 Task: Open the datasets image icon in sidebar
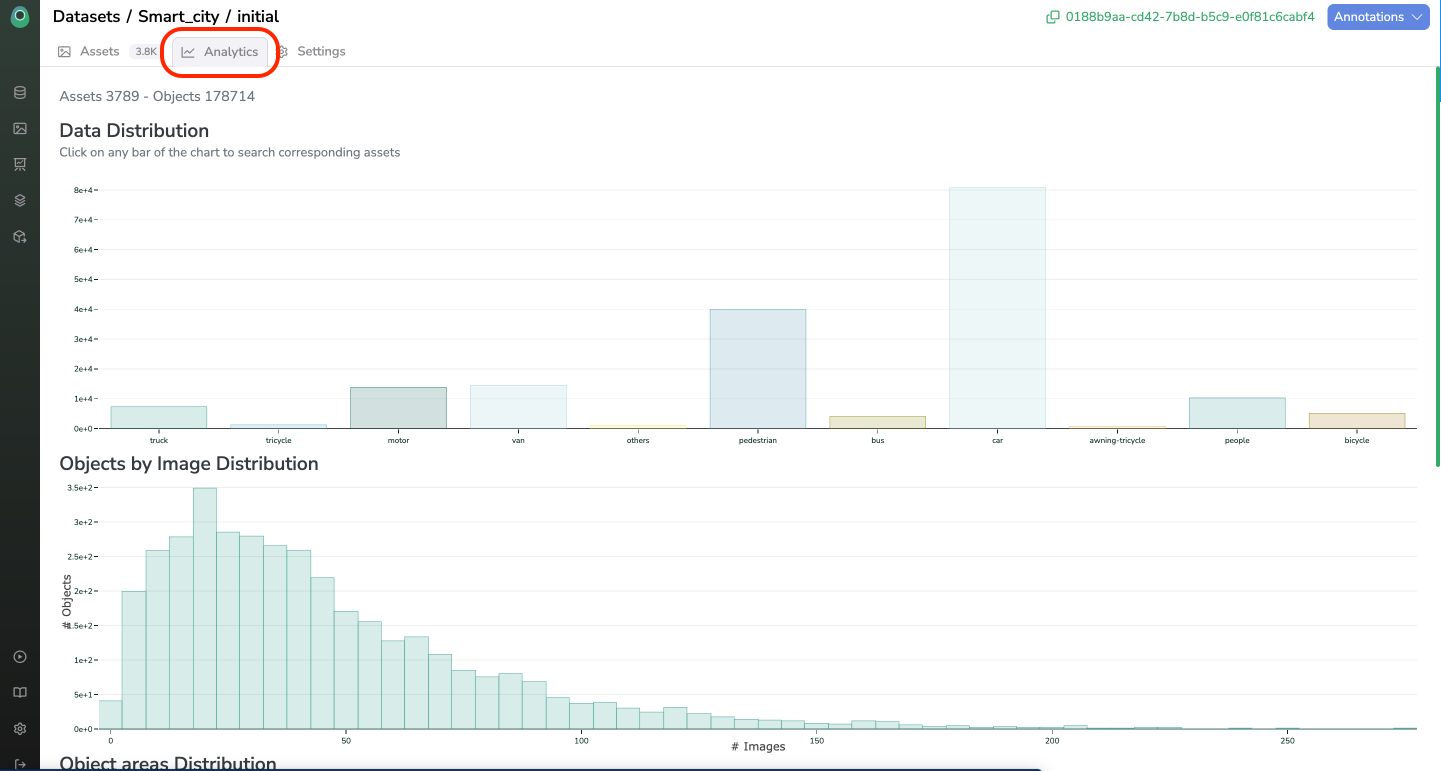point(20,128)
